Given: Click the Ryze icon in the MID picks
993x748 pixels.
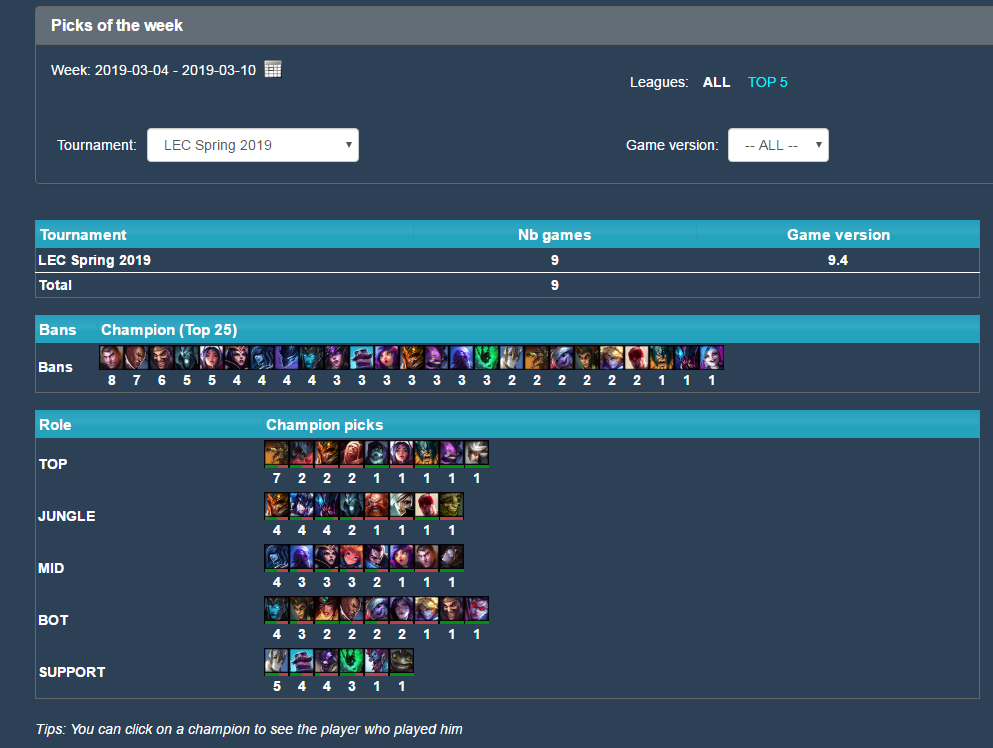Looking at the screenshot, I should (301, 557).
